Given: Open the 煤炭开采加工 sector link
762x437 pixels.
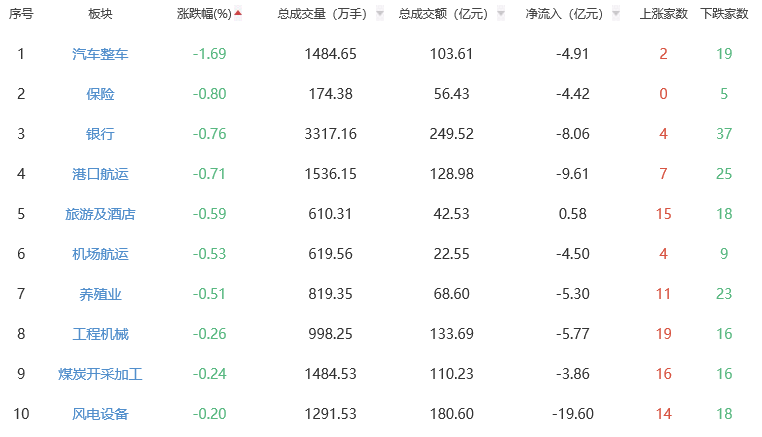Looking at the screenshot, I should [x=100, y=374].
